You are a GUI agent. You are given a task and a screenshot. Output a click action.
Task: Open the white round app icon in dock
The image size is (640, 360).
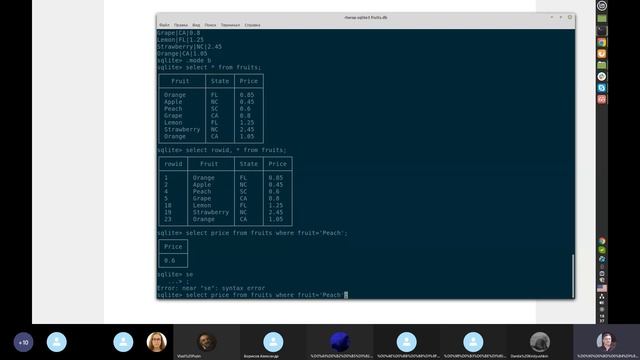coord(602,76)
